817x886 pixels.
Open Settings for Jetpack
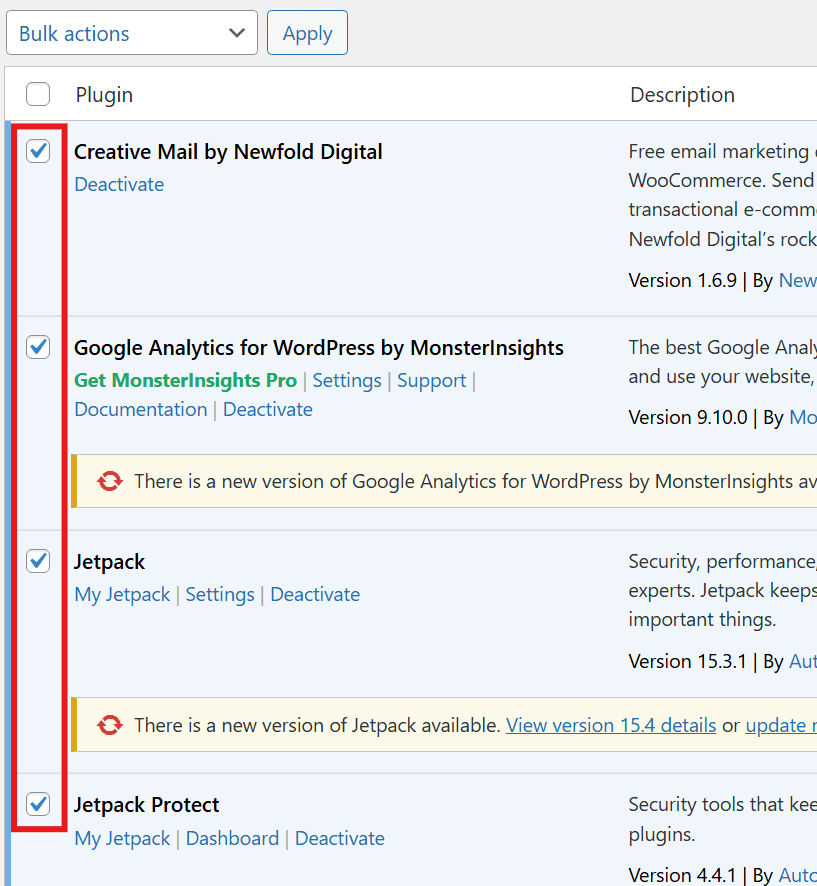pos(220,594)
